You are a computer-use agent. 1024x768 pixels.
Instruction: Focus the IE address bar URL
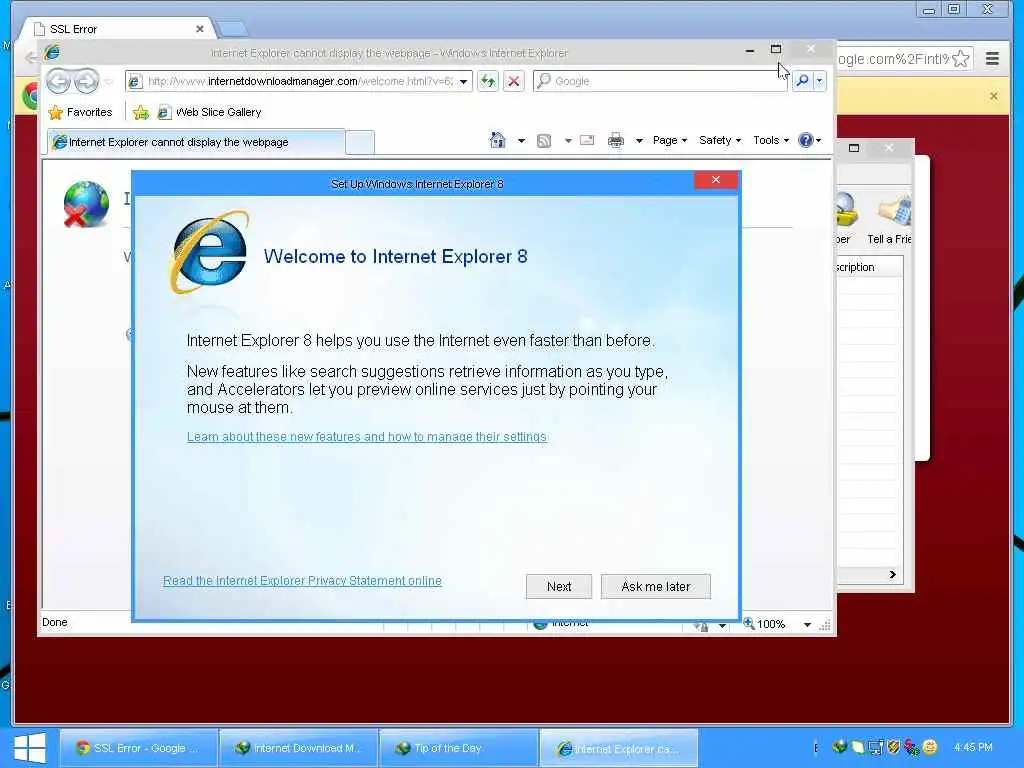(300, 81)
